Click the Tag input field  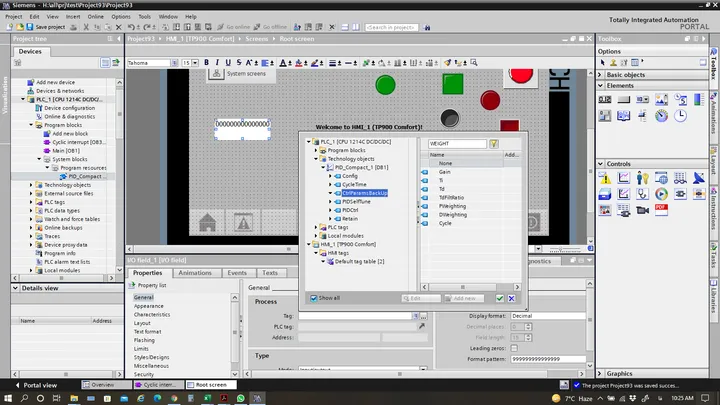pyautogui.click(x=355, y=316)
